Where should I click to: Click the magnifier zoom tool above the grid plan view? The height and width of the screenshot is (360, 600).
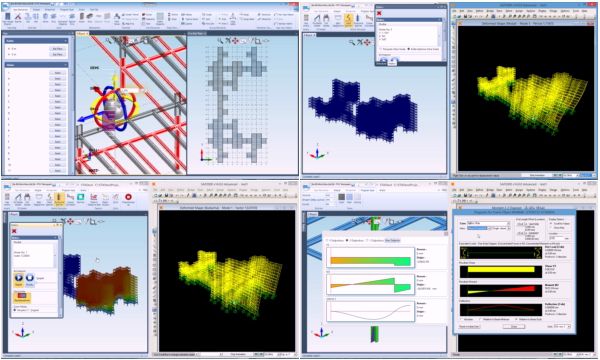click(220, 41)
